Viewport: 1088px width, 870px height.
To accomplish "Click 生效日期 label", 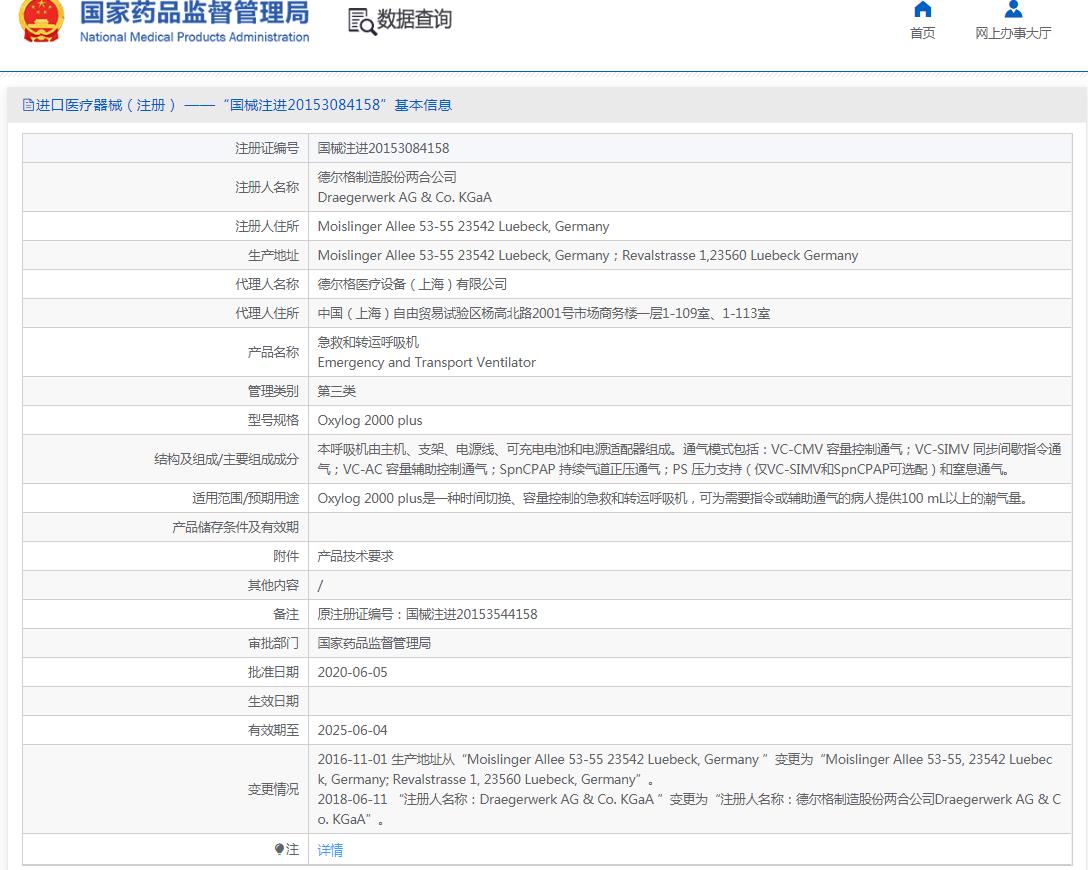I will [273, 701].
